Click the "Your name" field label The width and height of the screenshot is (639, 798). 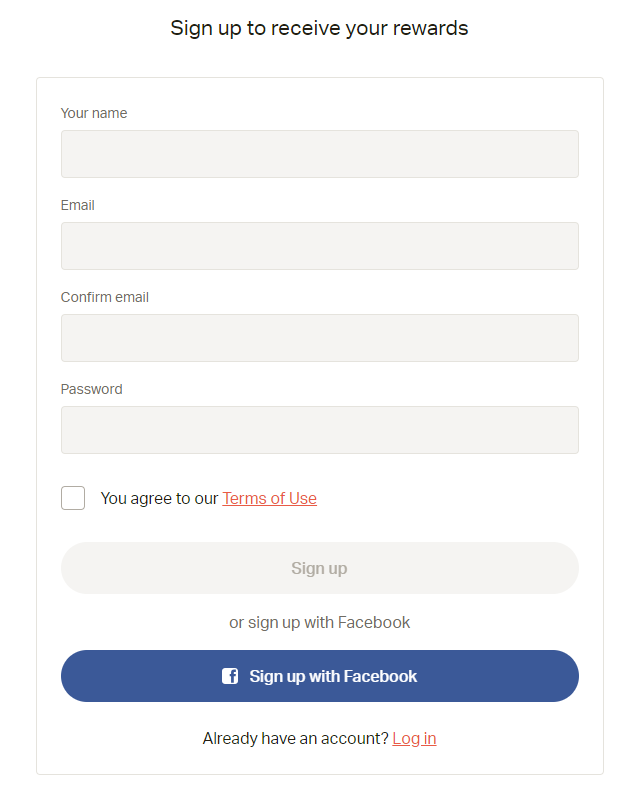[94, 113]
